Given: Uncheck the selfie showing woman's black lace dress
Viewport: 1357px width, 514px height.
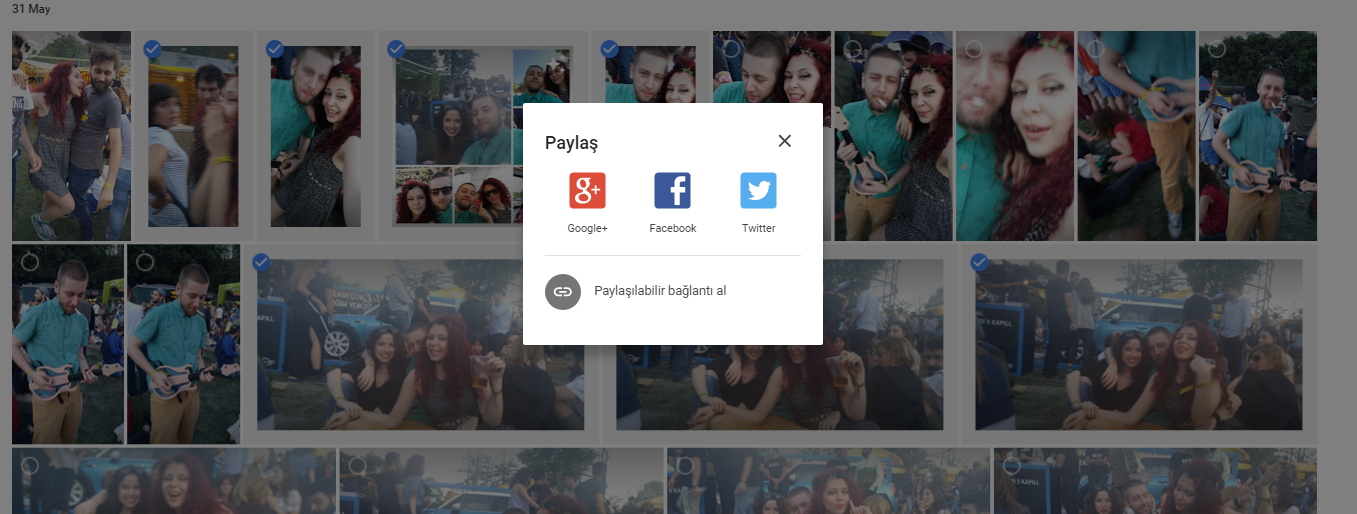Looking at the screenshot, I should [x=275, y=48].
